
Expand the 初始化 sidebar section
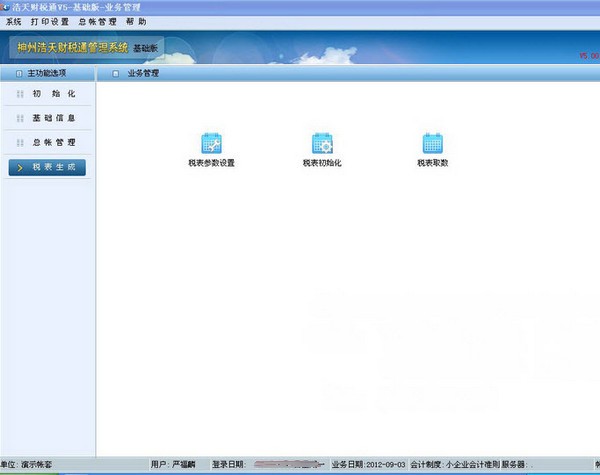(53, 94)
